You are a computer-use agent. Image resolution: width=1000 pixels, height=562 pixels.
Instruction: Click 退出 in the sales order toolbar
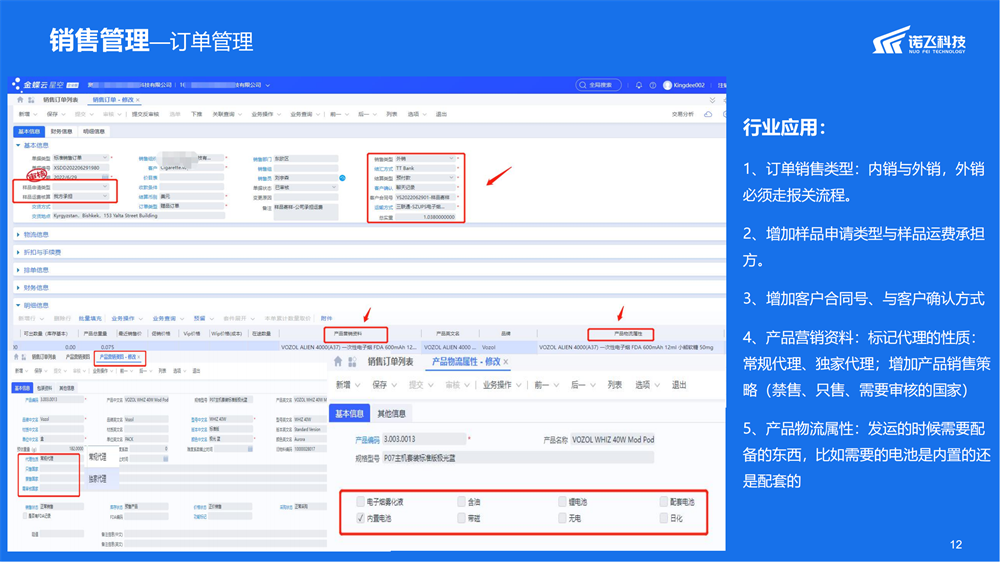(x=441, y=114)
